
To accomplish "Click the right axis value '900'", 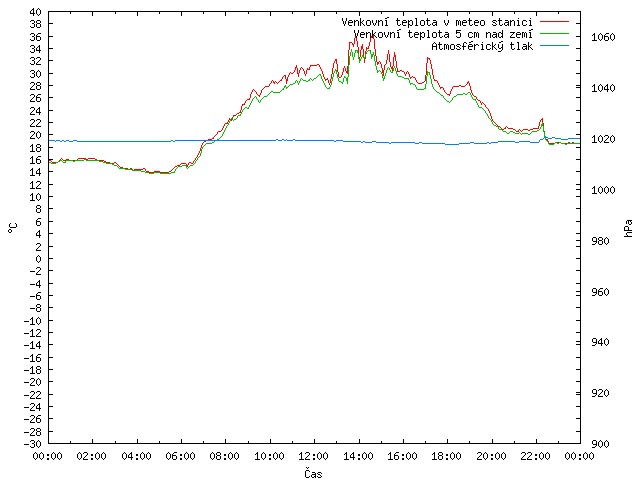I will pos(600,444).
